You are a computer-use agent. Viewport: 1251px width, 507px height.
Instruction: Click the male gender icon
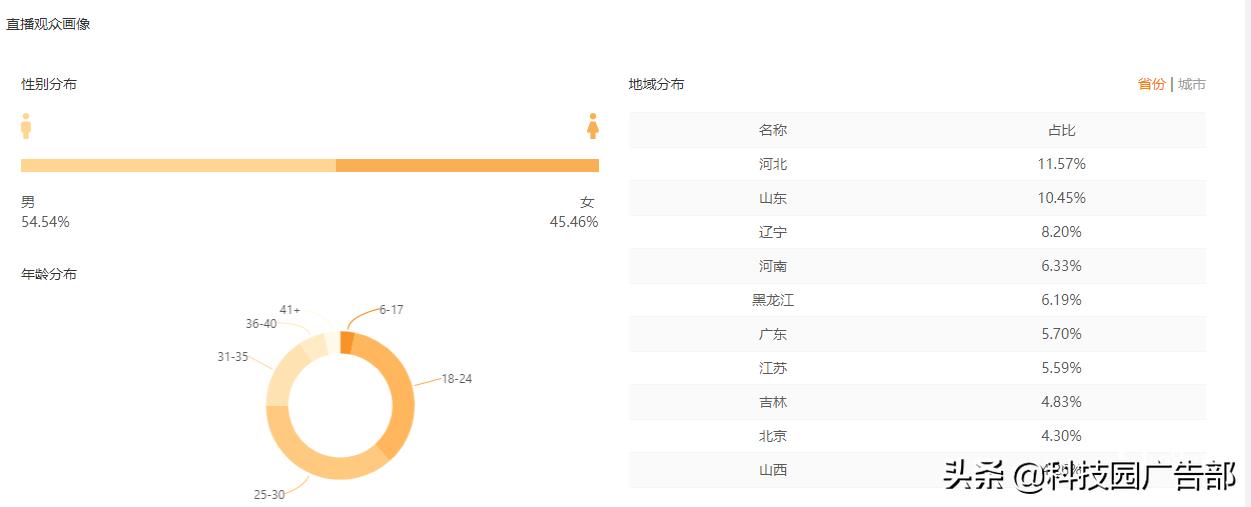pyautogui.click(x=26, y=126)
